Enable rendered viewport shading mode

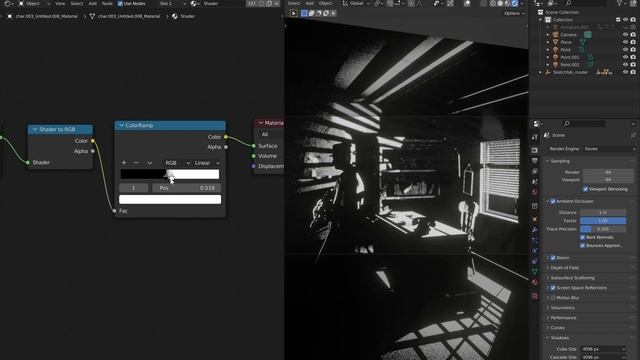pyautogui.click(x=515, y=3)
